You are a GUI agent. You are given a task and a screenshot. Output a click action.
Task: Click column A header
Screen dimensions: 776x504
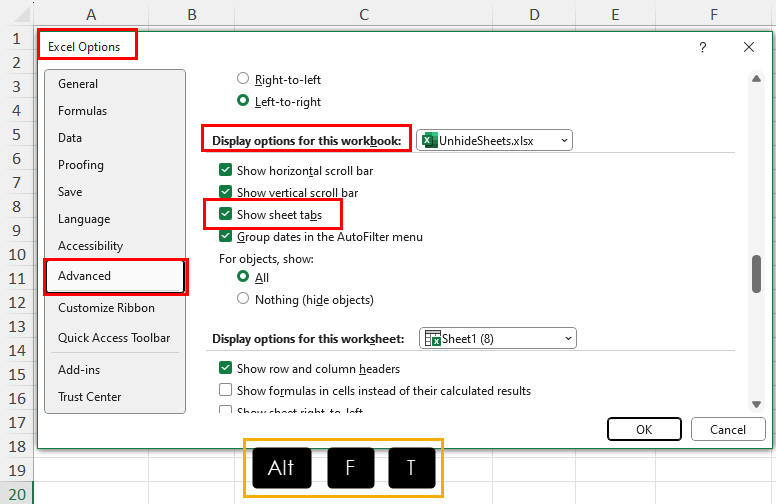click(91, 14)
